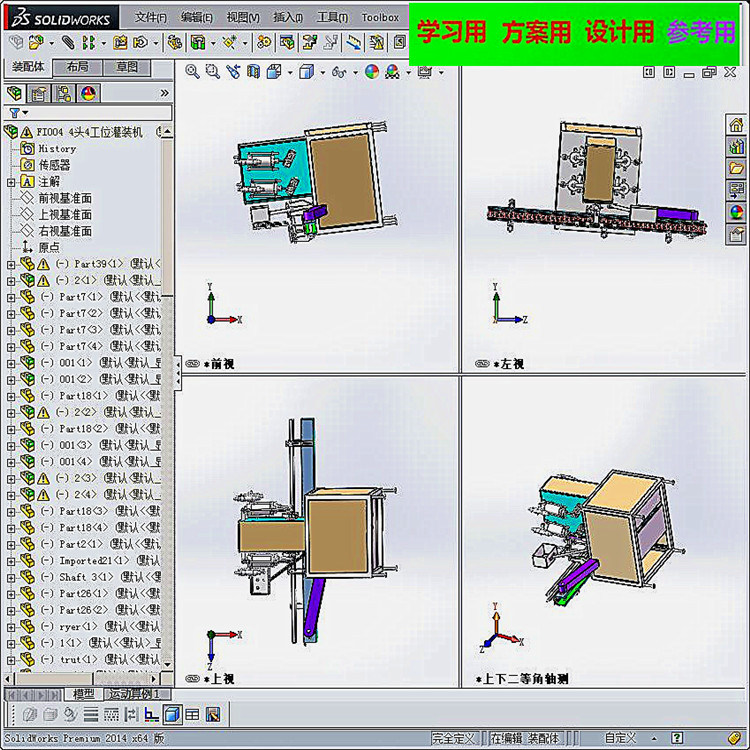Expand the Imported21<1> component node

11,561
